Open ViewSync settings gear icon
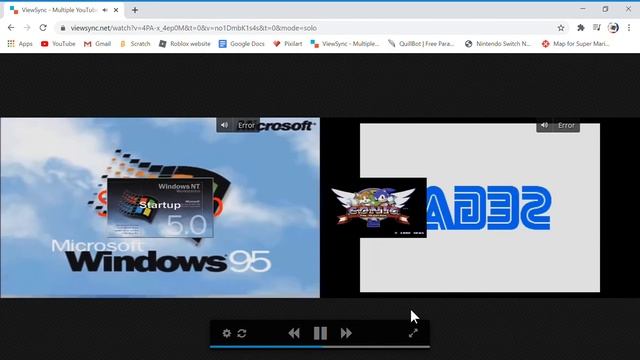 (x=227, y=333)
